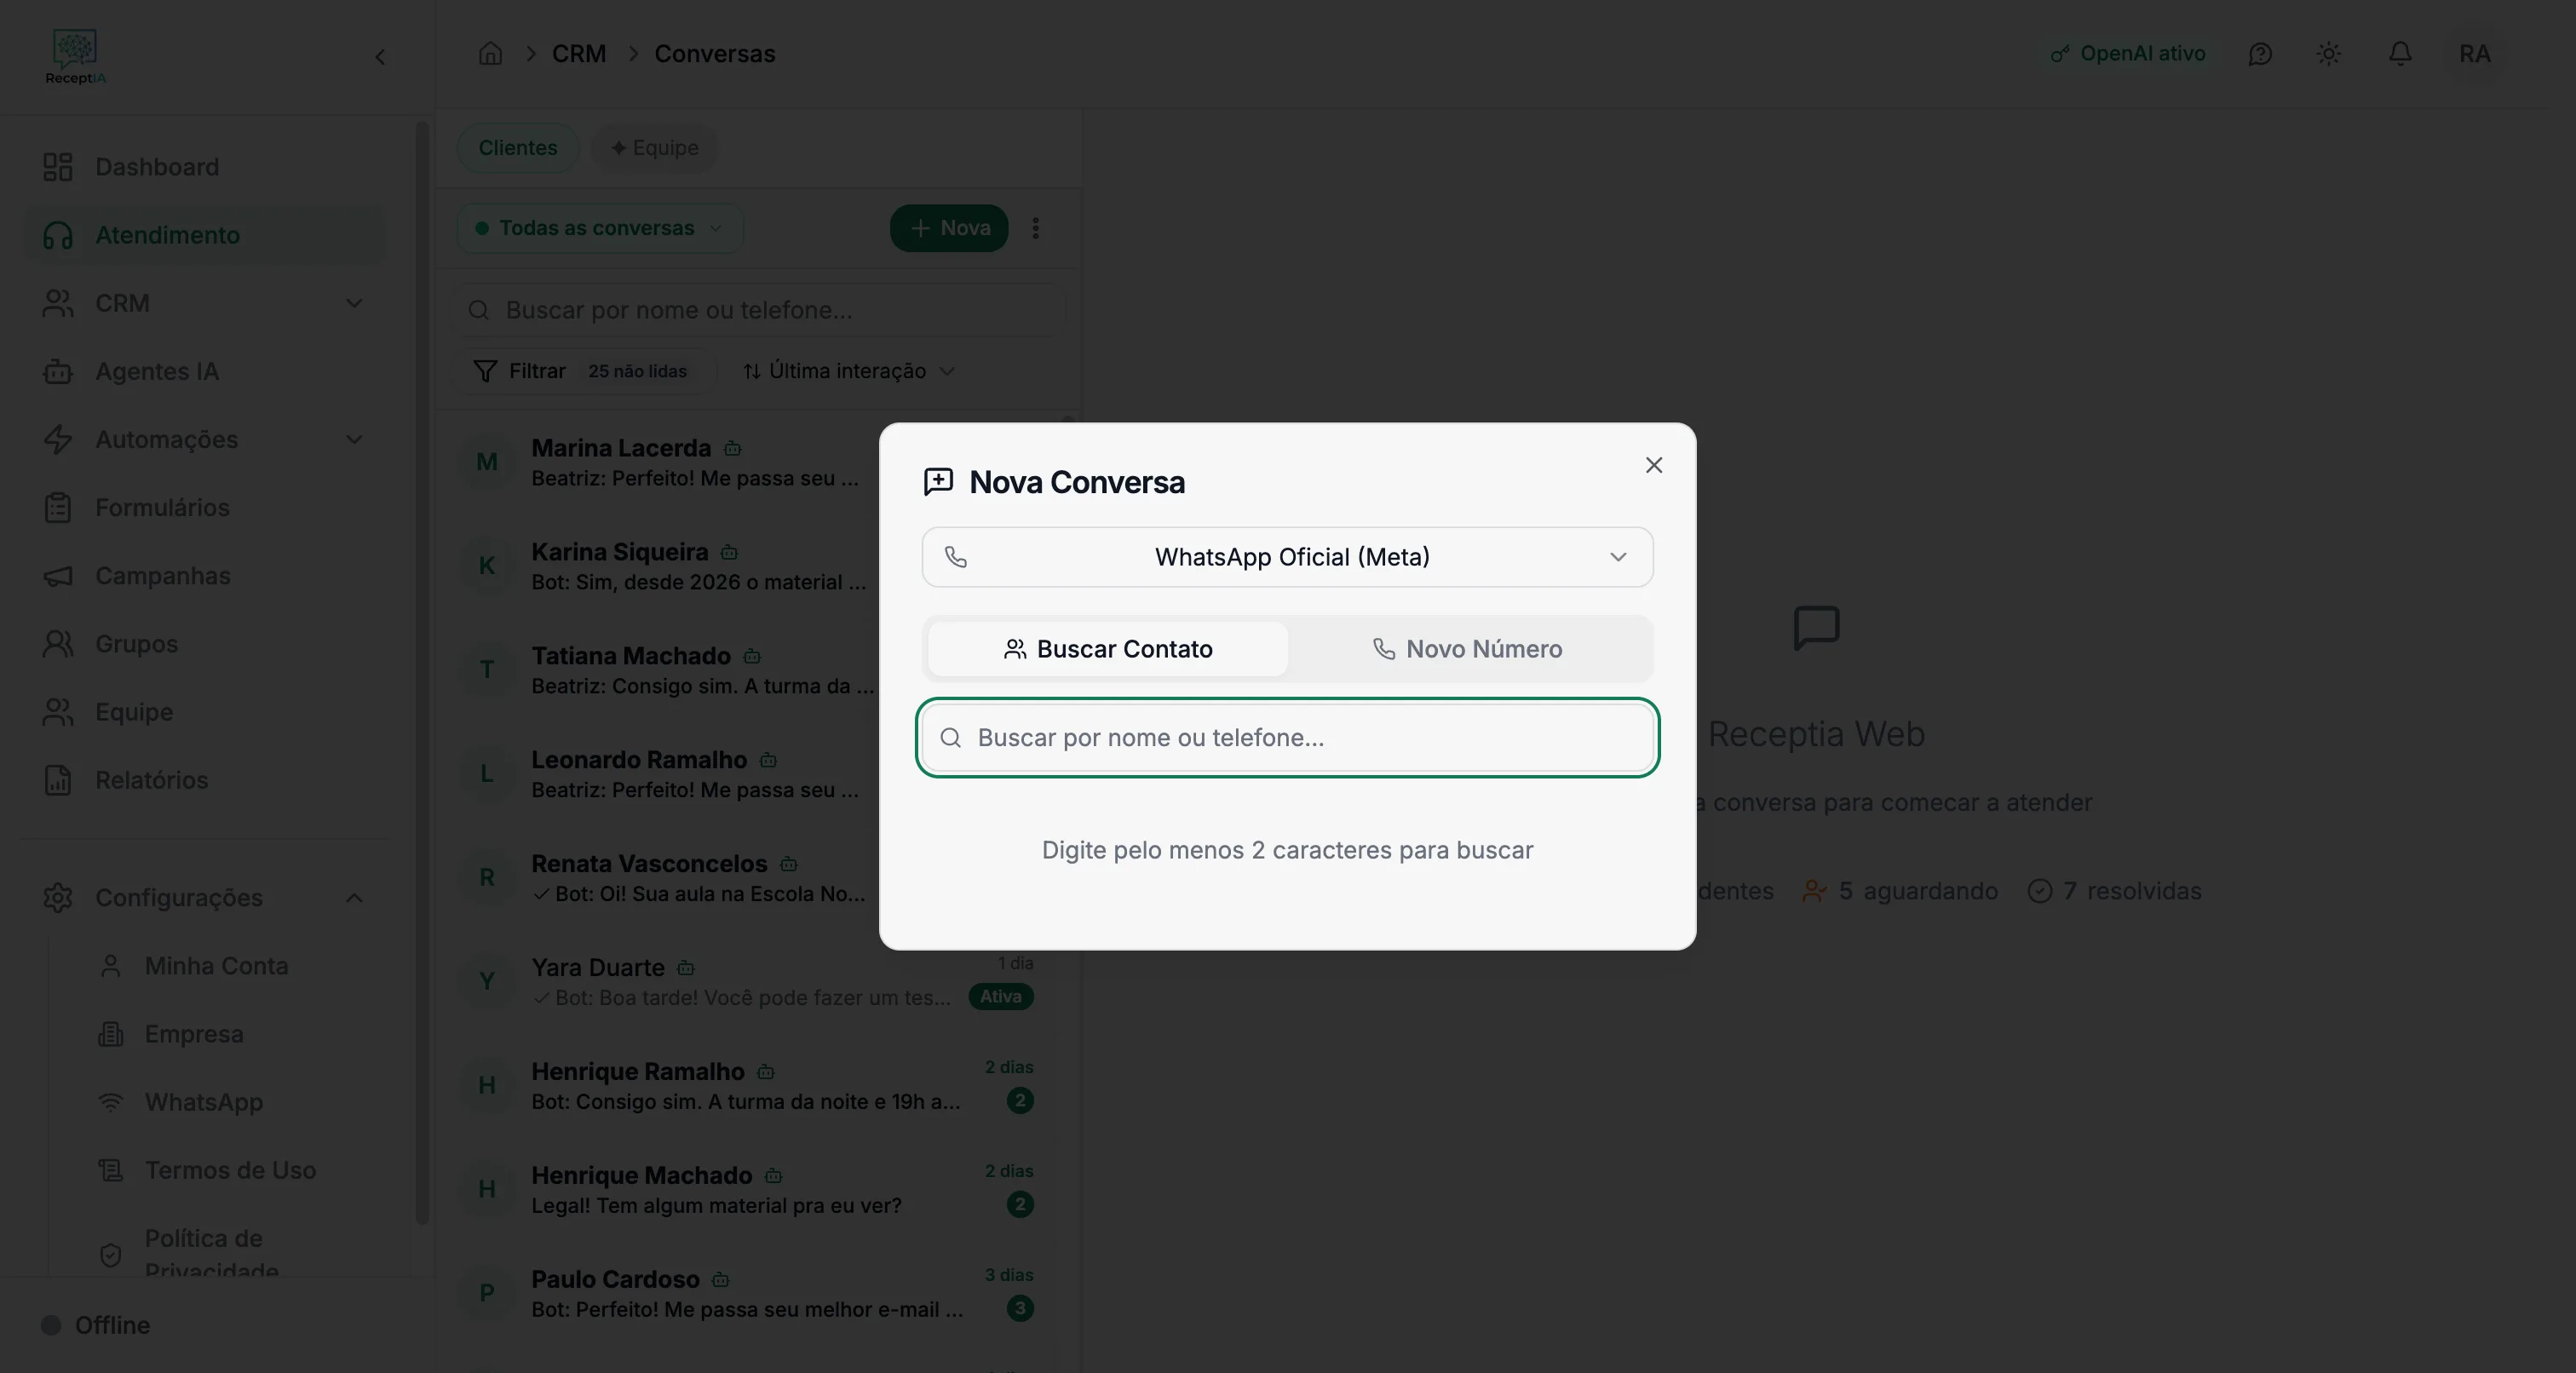Click the bot icon next to Marina Lacerda

[x=732, y=449]
